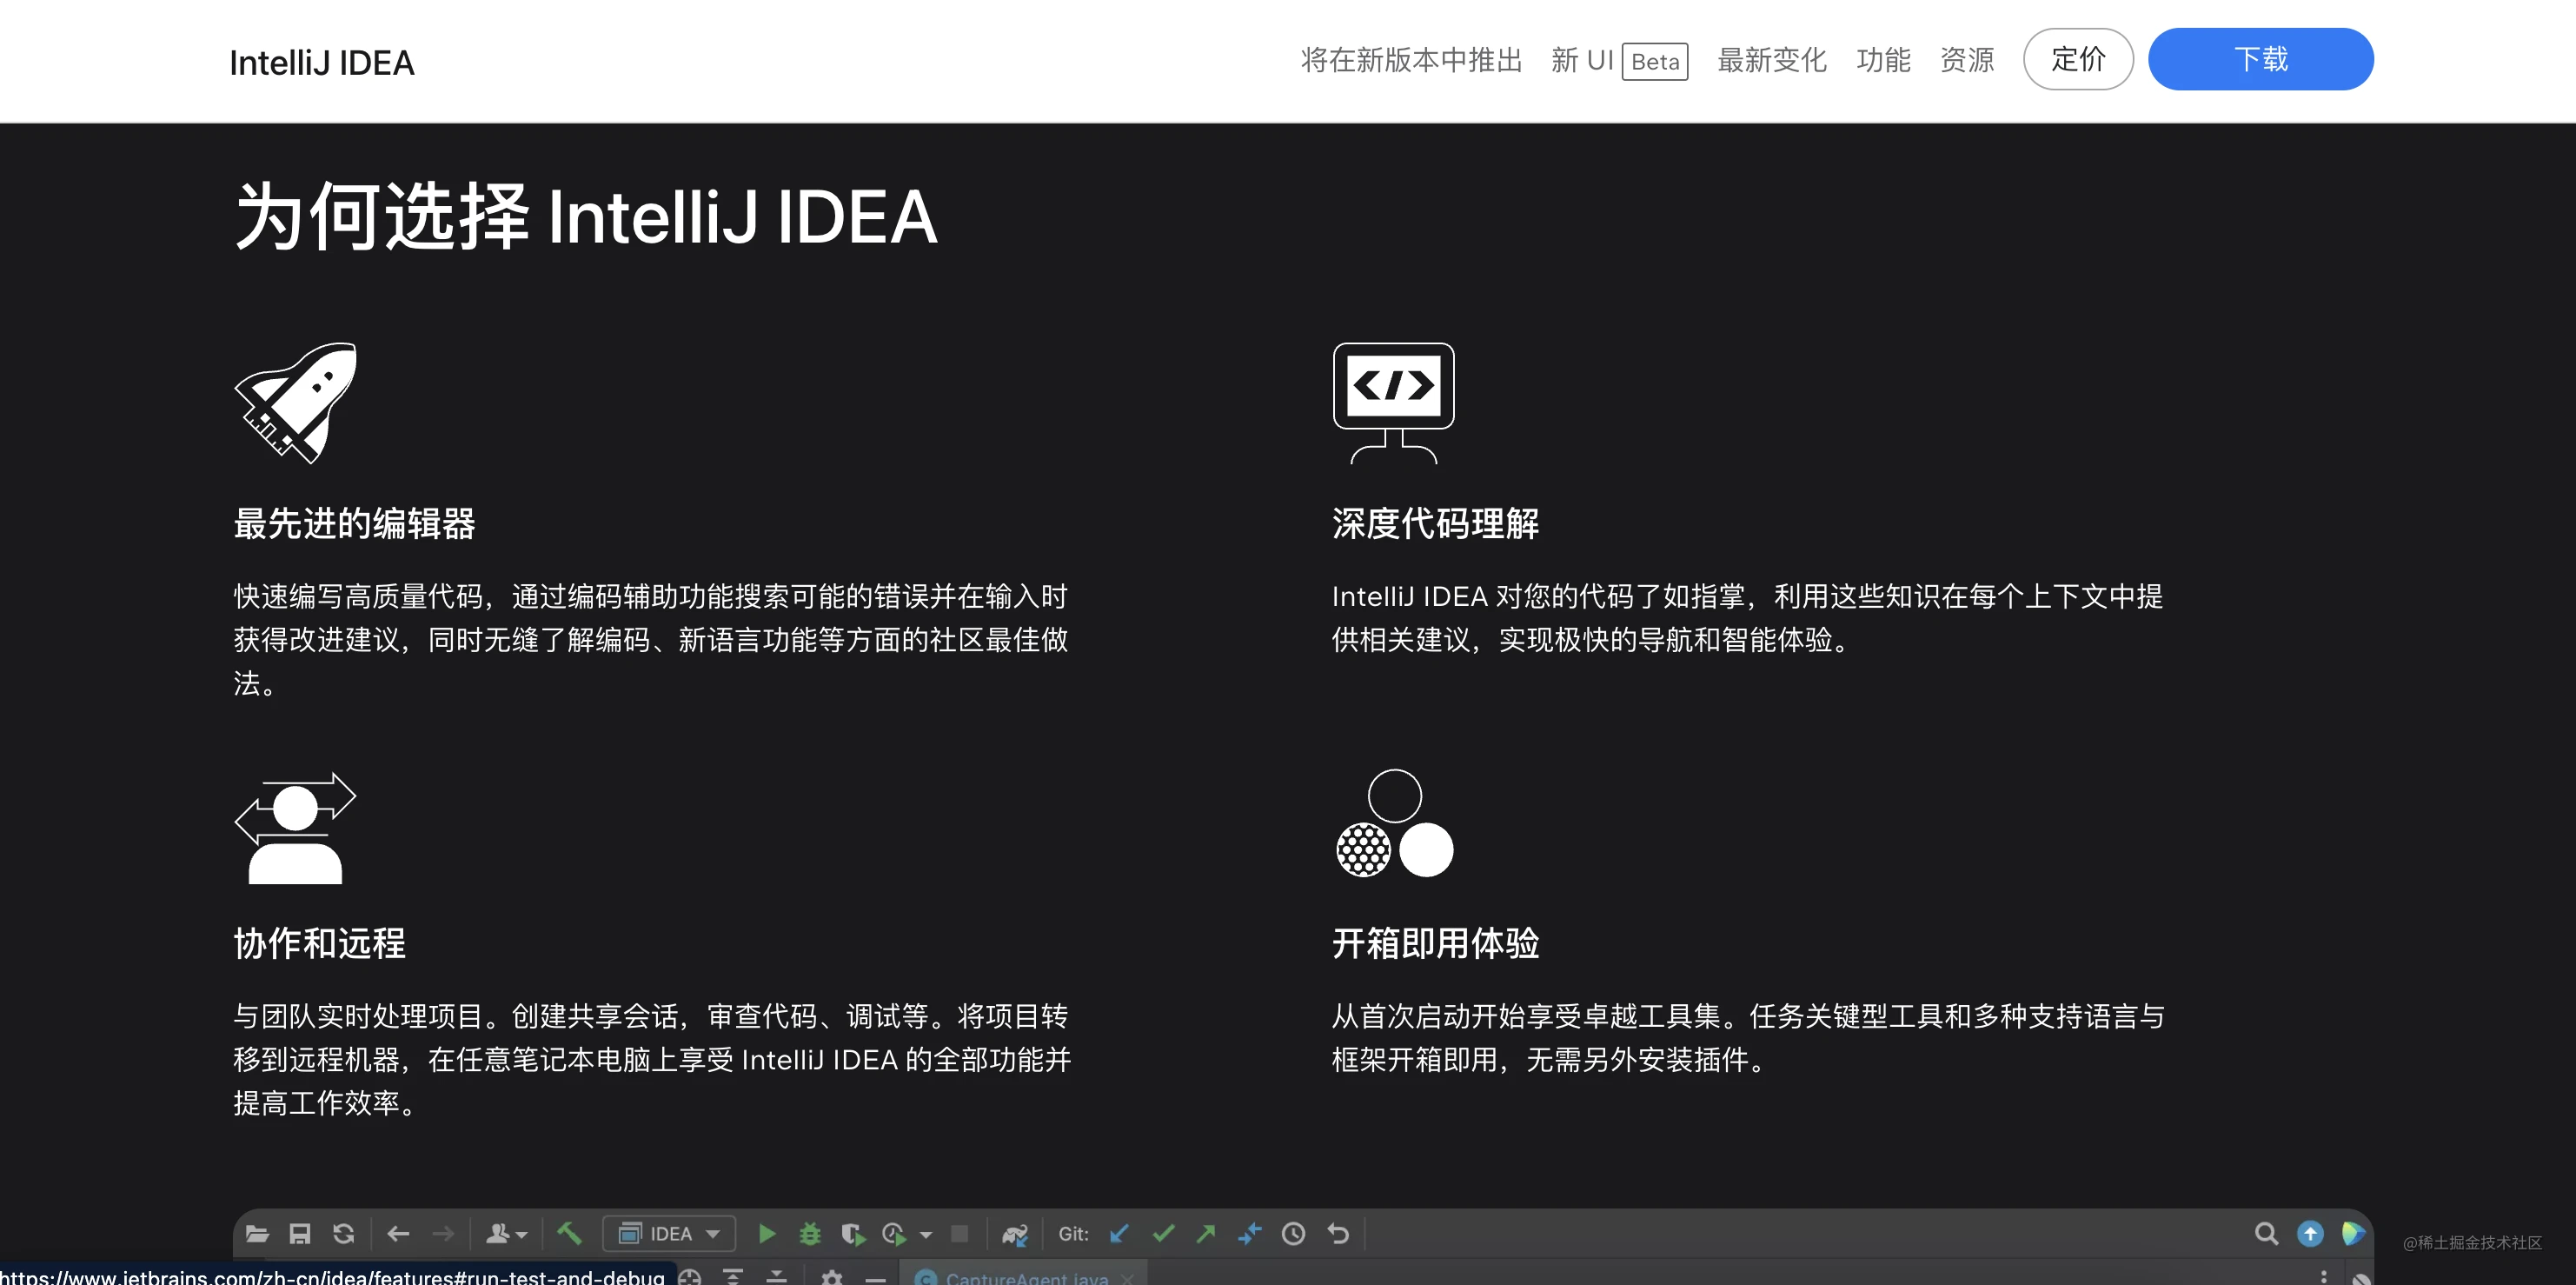Click the Search Everywhere magnifier icon
The image size is (2576, 1285).
click(x=2266, y=1233)
